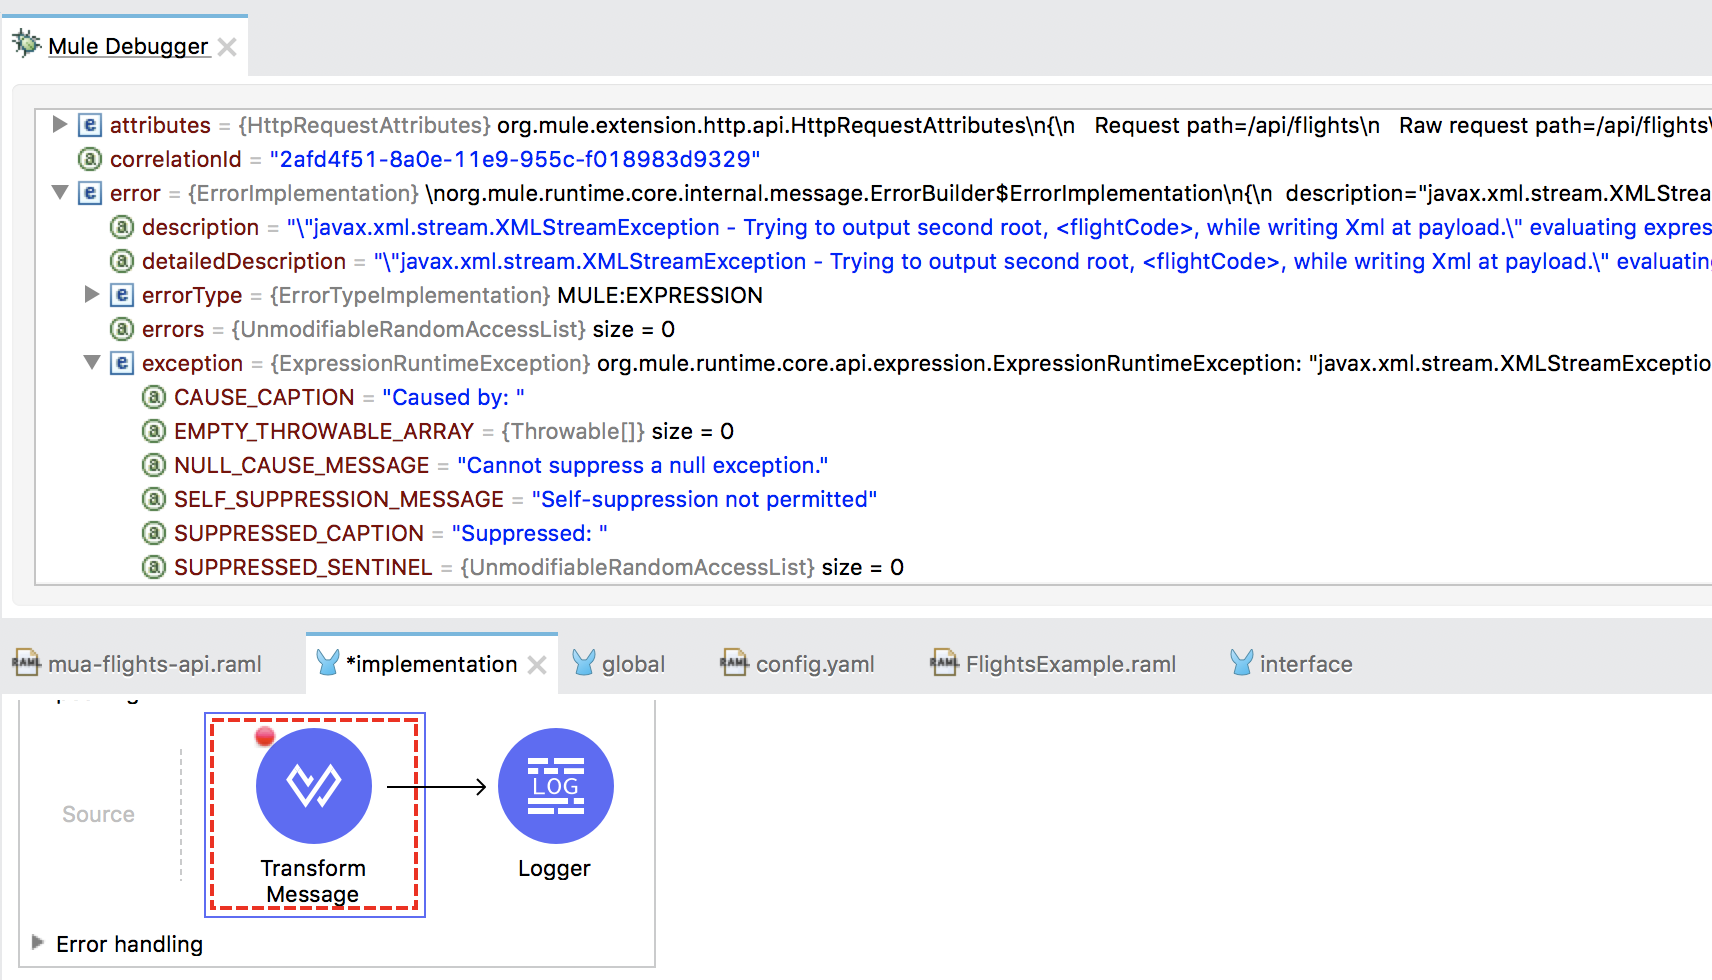This screenshot has width=1712, height=980.
Task: Click the CAUSE_CAPTION attribute icon
Action: click(x=154, y=397)
